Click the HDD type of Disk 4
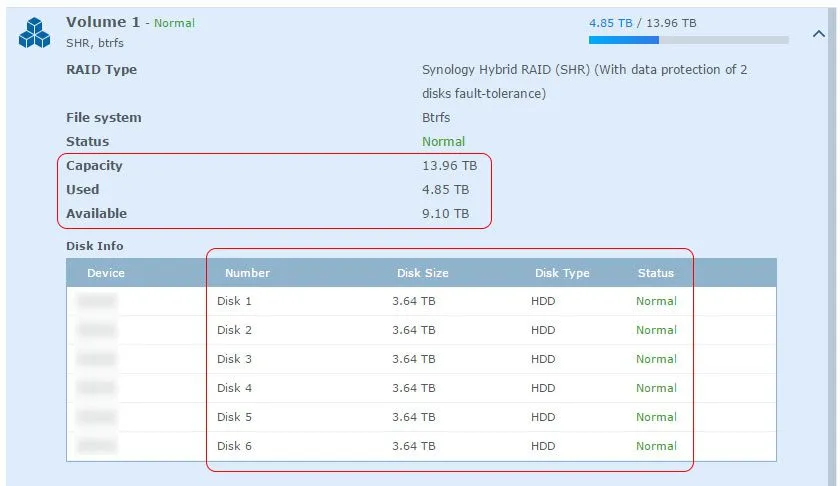Image resolution: width=840 pixels, height=486 pixels. pyautogui.click(x=543, y=388)
